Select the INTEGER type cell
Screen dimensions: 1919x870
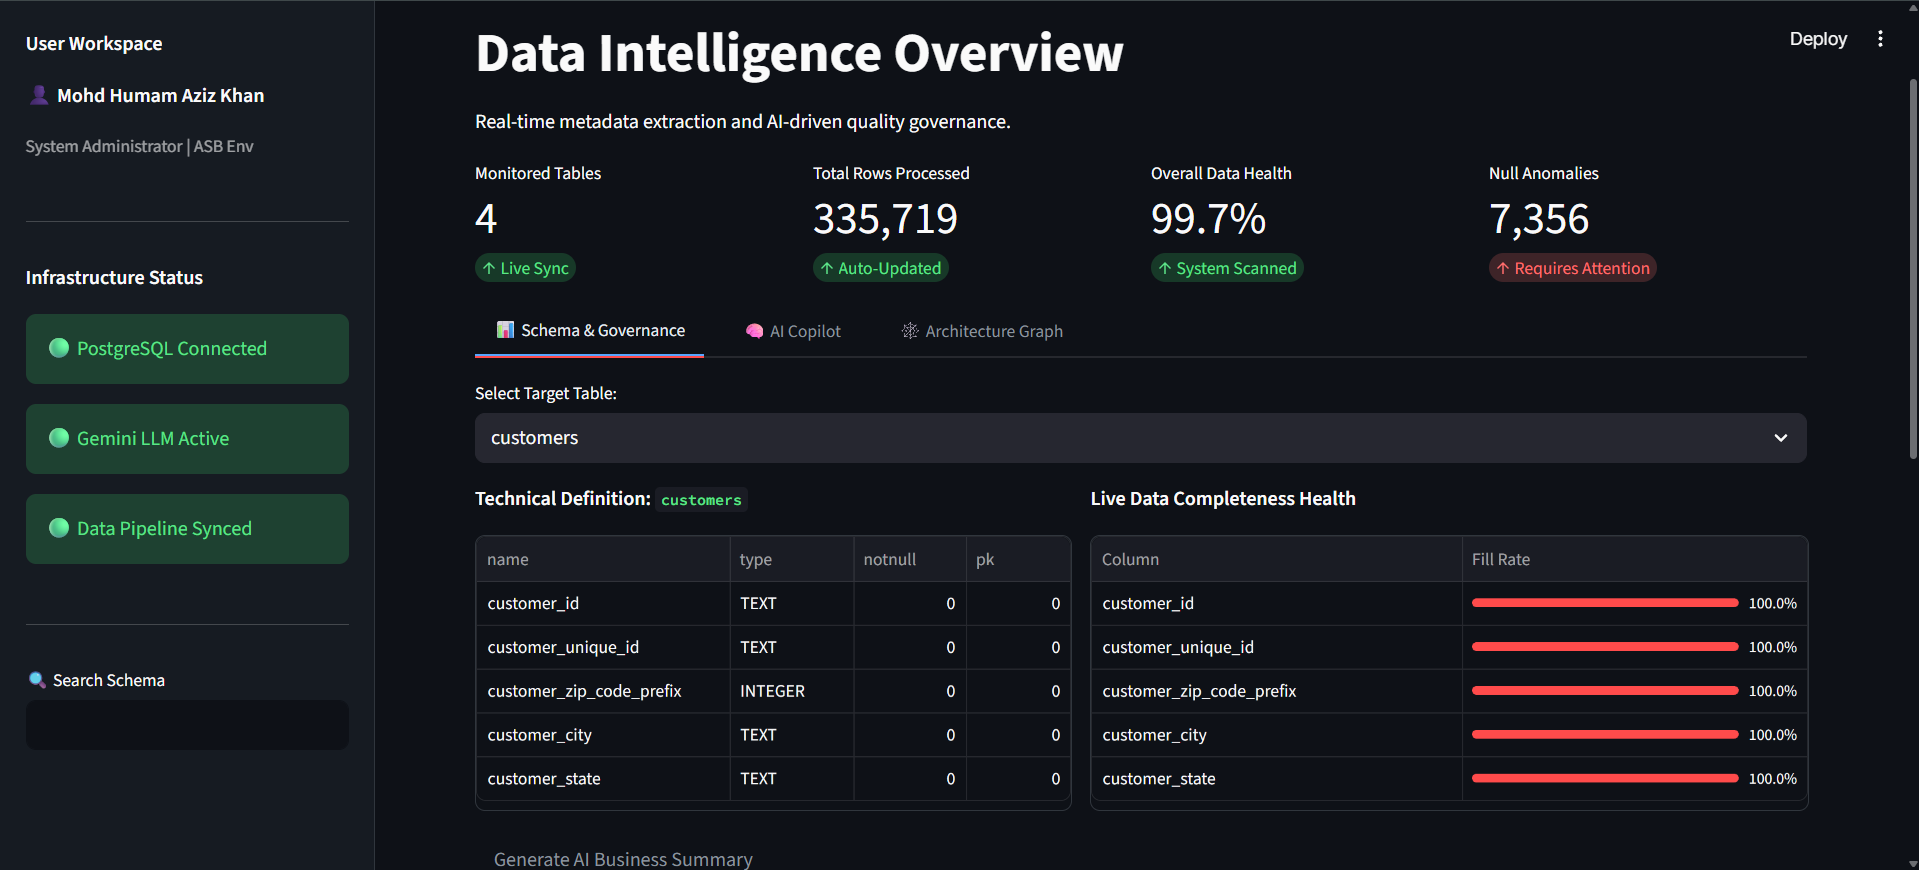792,691
